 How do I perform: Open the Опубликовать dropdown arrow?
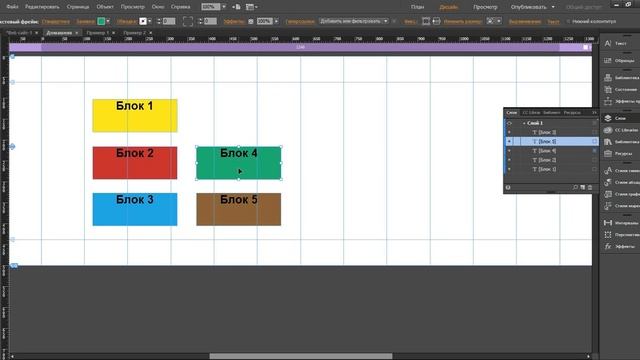[x=553, y=7]
